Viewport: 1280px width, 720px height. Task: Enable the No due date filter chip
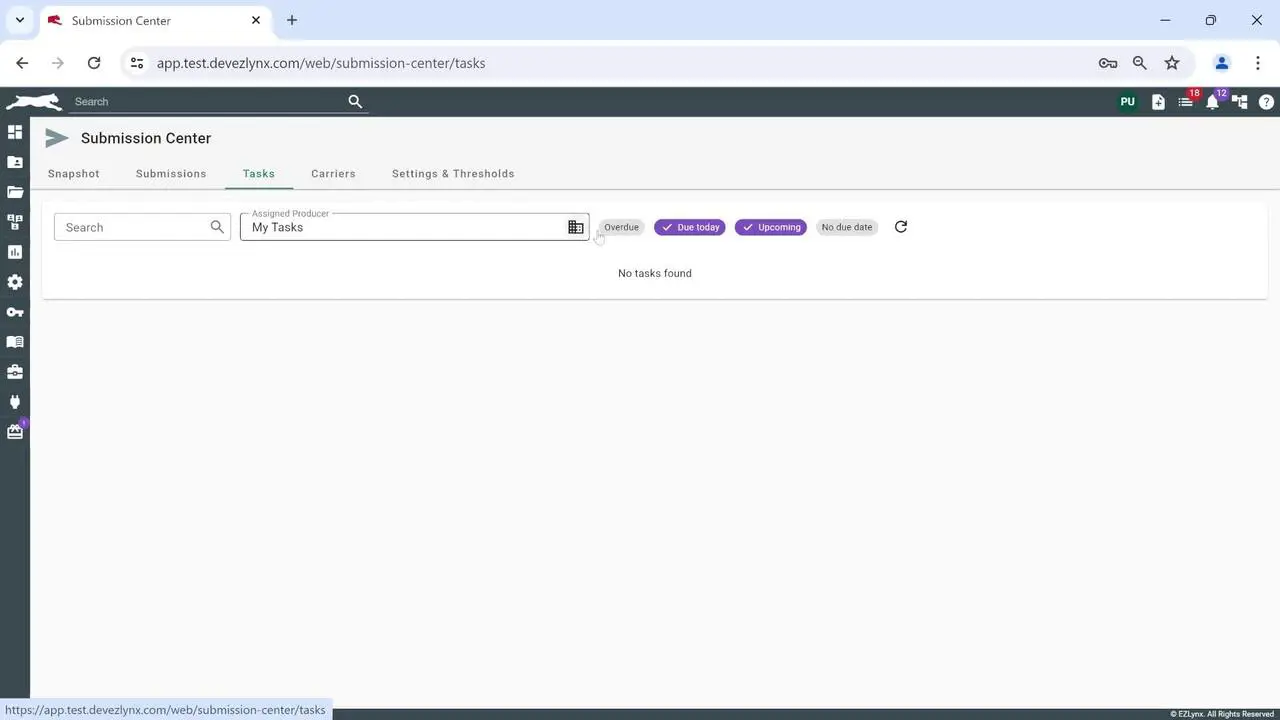(x=847, y=227)
